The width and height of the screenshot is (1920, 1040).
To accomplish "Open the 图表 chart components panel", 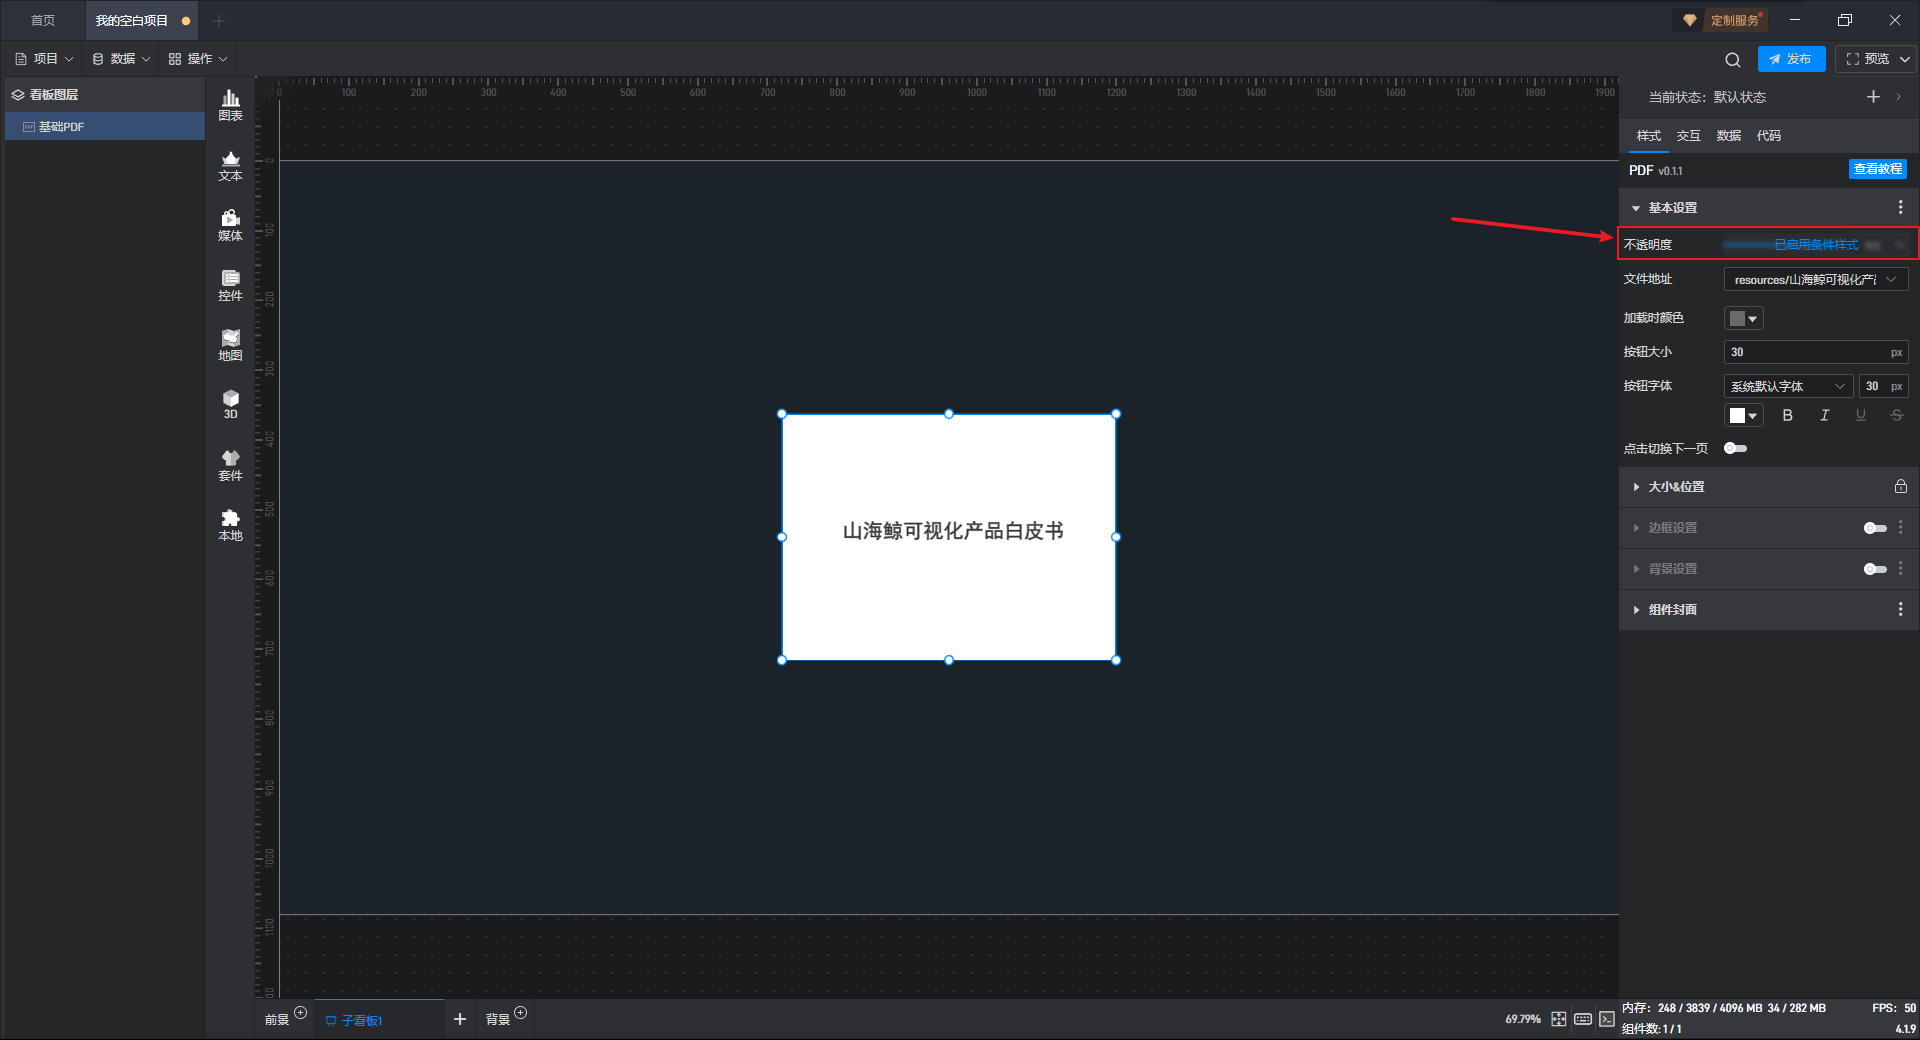I will tap(230, 105).
